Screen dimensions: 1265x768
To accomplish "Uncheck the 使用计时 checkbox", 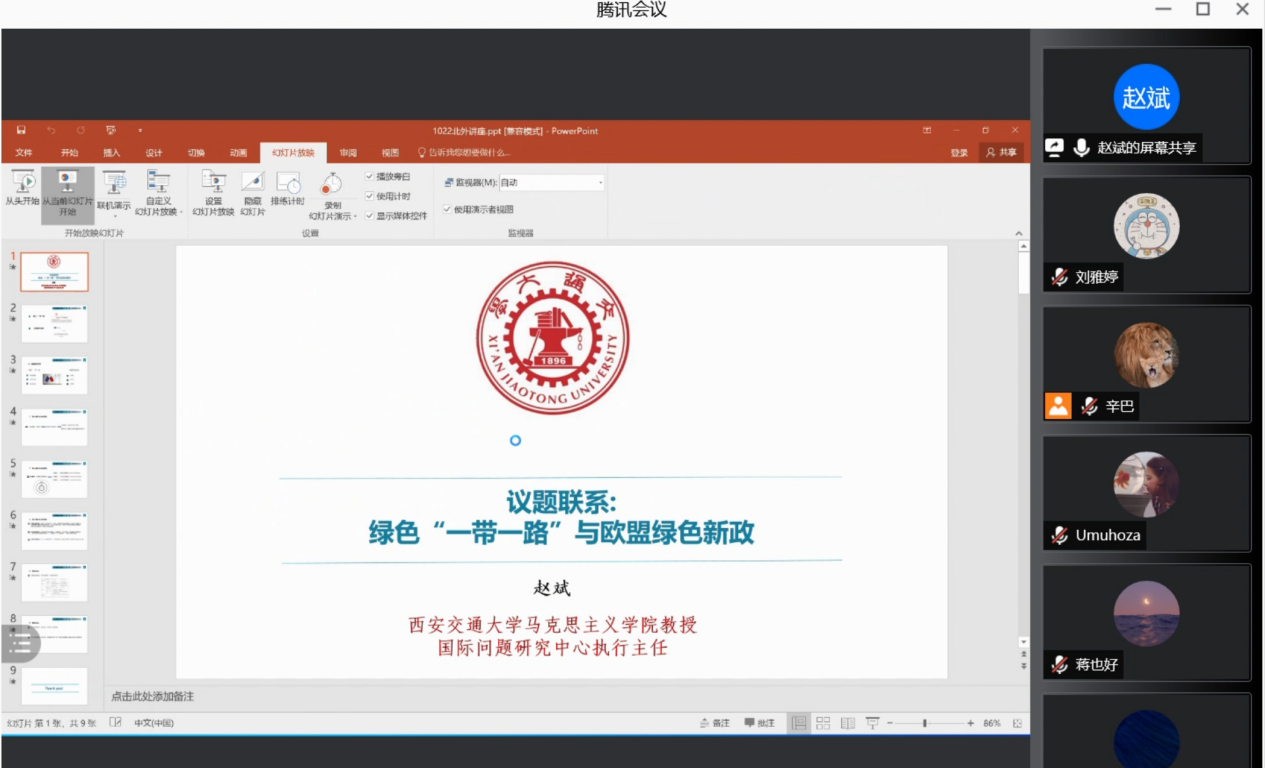I will click(x=369, y=196).
